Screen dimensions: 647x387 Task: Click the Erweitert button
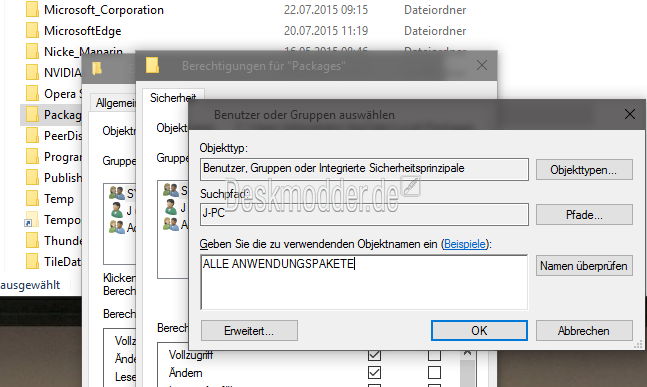tap(249, 330)
